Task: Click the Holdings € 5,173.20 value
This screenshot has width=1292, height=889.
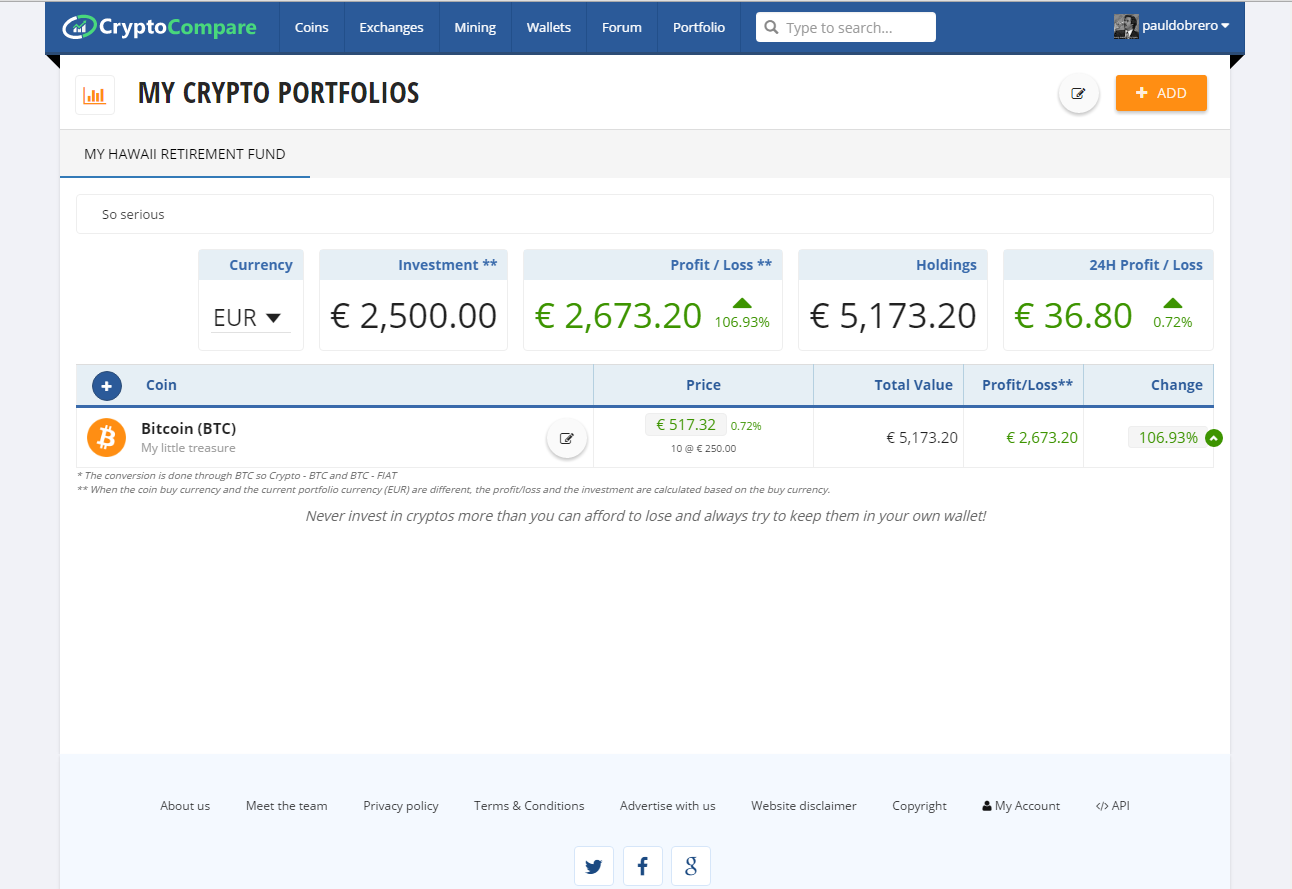Action: coord(893,316)
